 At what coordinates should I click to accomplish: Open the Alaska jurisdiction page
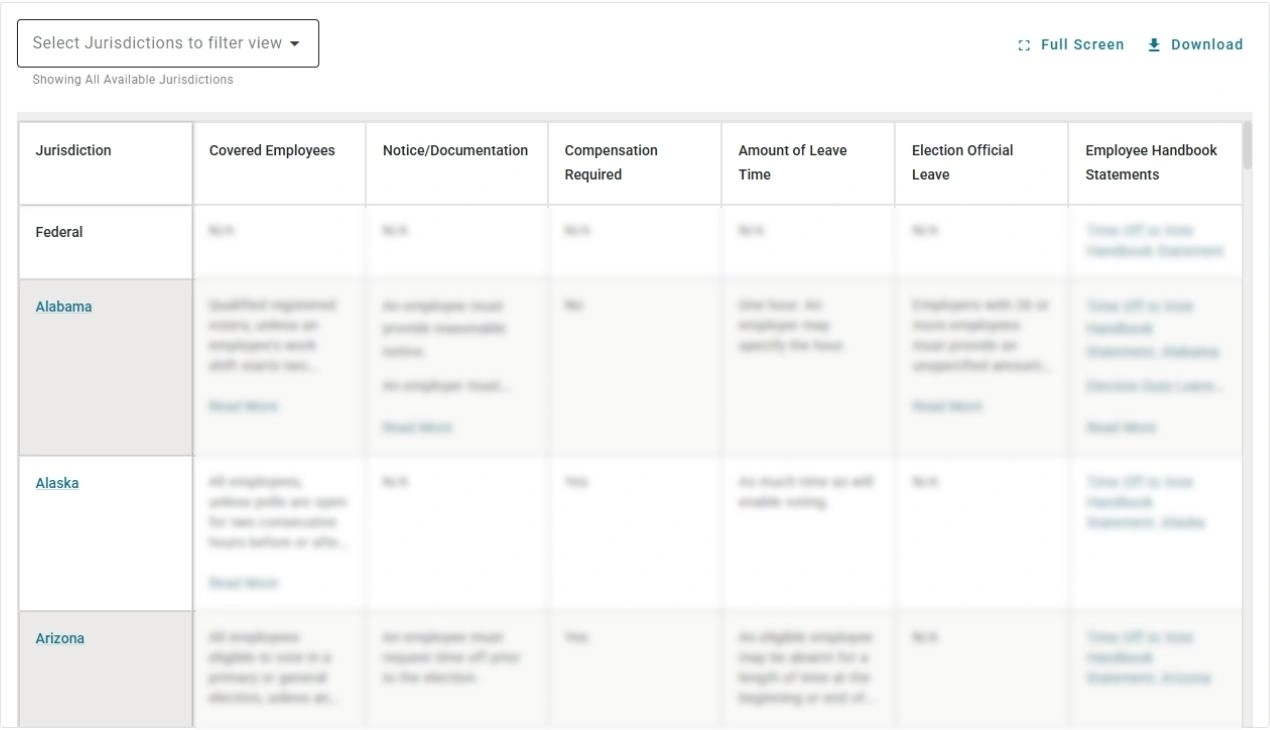(57, 483)
